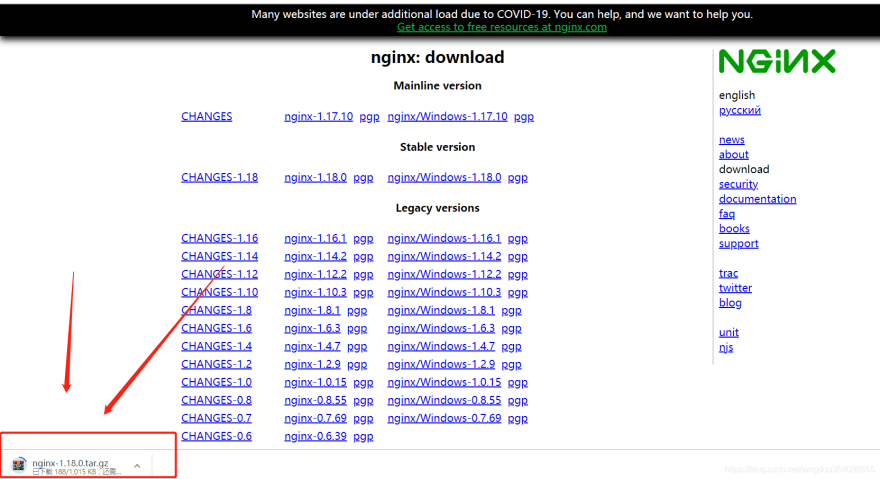Open the security page in sidebar
Viewport: 880px width, 479px height.
tap(739, 184)
